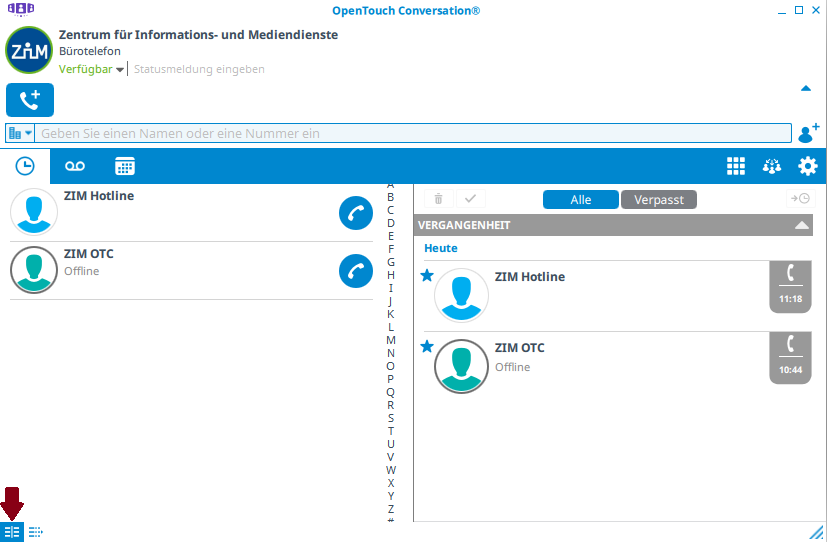
Task: Toggle favorite star for ZIM OTC entry
Action: (x=427, y=347)
